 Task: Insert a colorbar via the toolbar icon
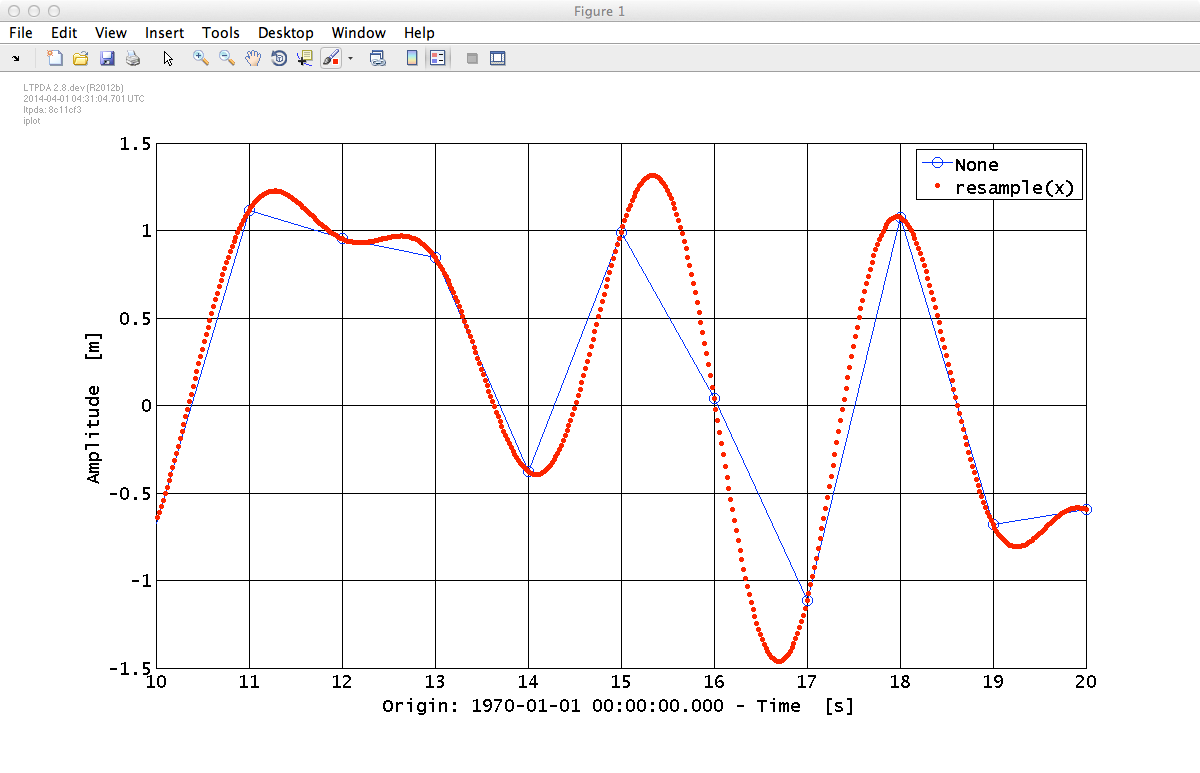pos(411,59)
